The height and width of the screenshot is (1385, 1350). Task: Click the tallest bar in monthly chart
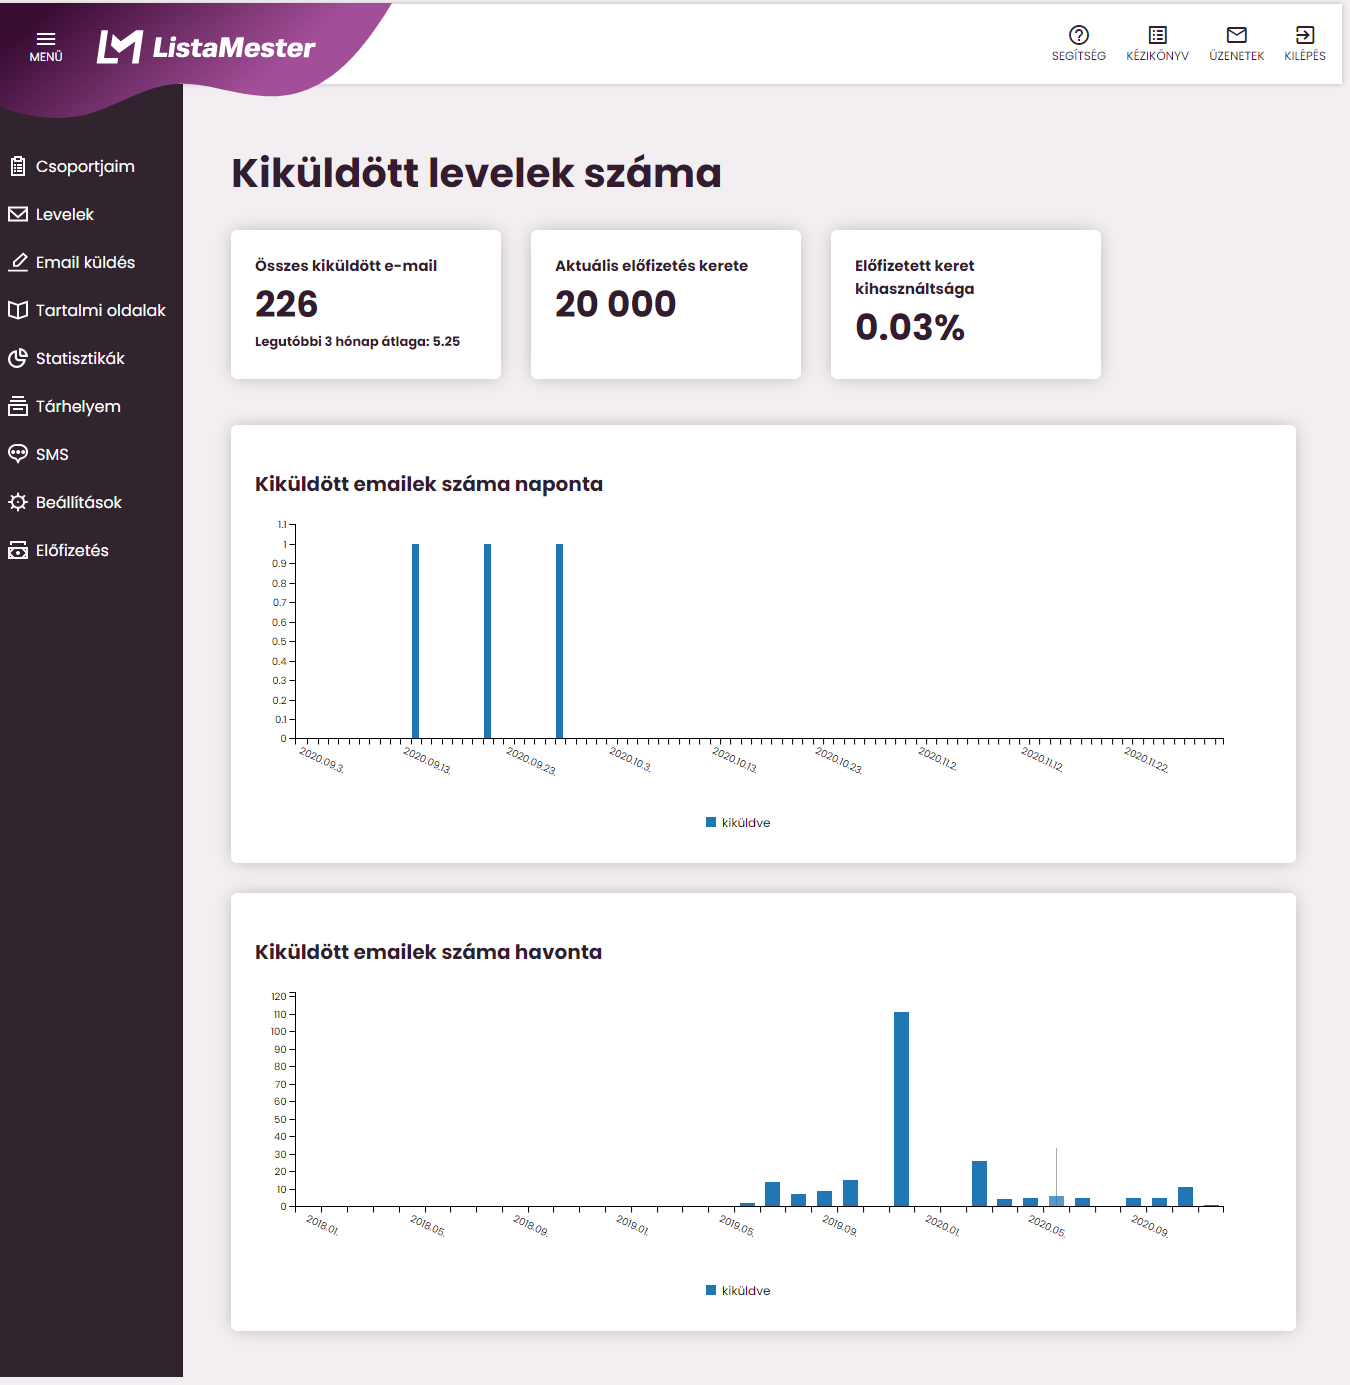click(901, 1109)
